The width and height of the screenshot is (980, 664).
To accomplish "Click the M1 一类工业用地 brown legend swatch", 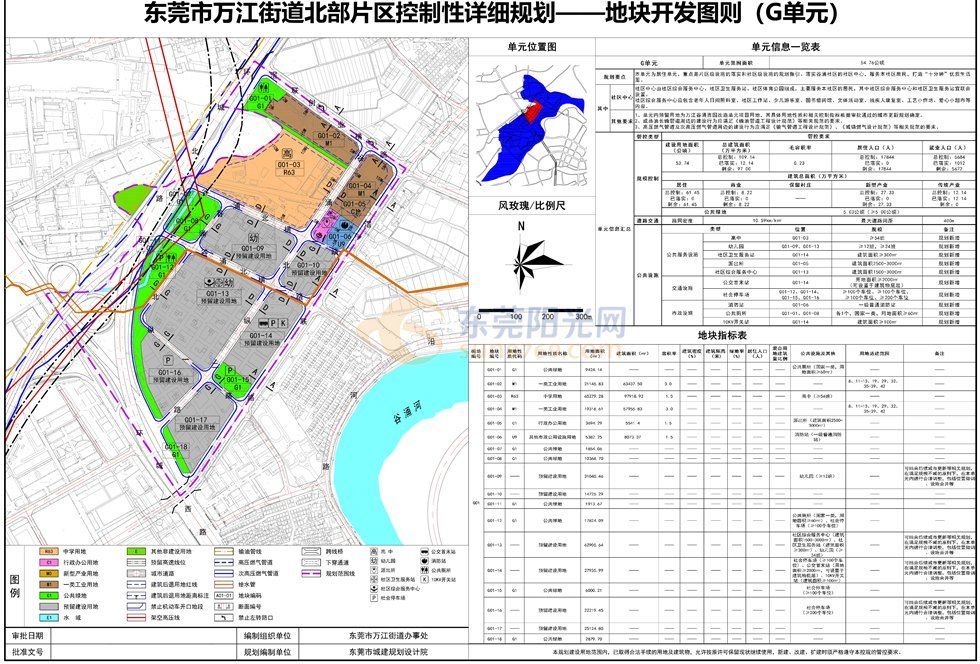I will [x=49, y=585].
